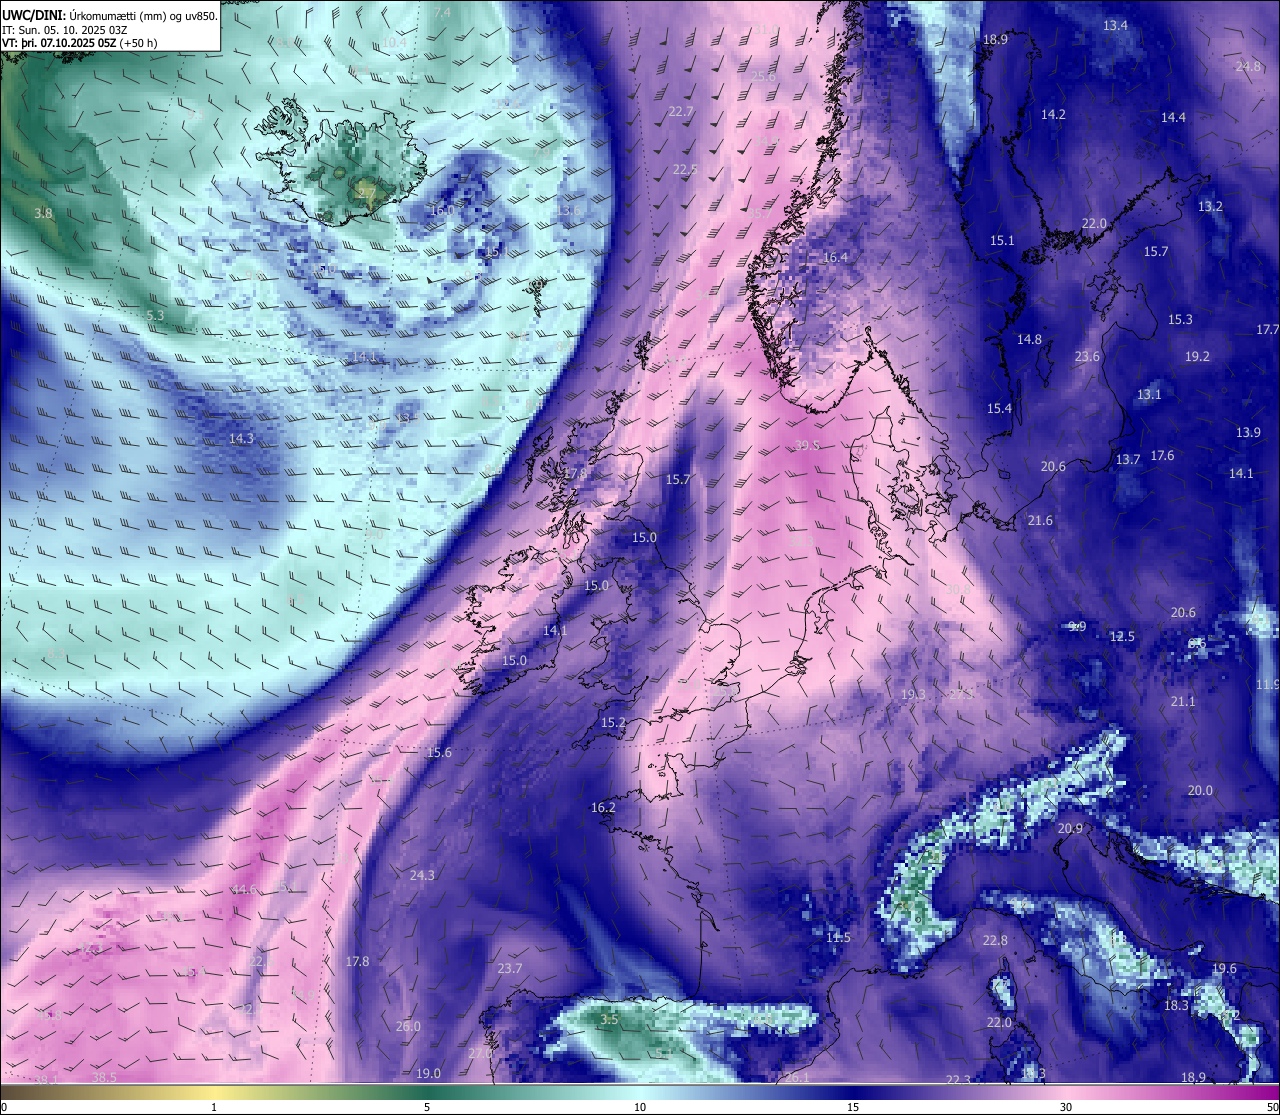Screen dimensions: 1280x1115
Task: Click the 26.1 value at the bottom
Action: pos(797,1077)
